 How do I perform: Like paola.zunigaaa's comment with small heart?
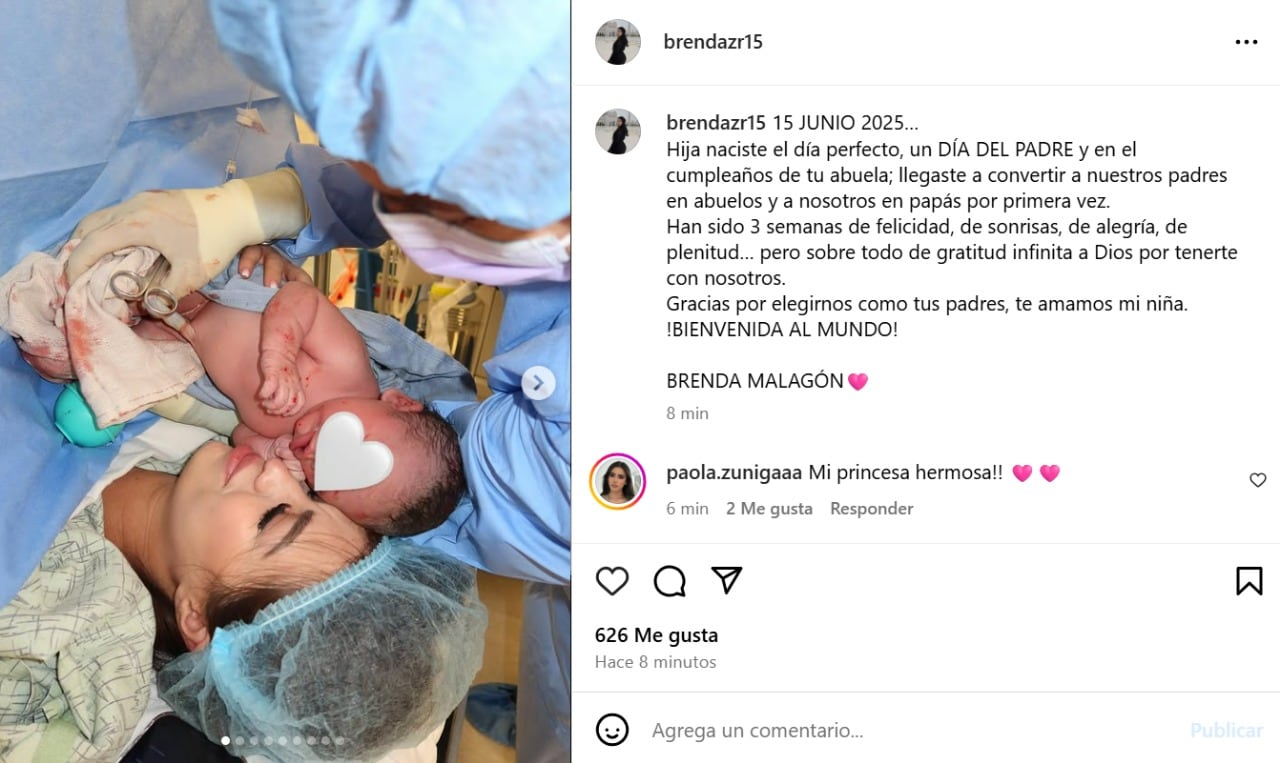point(1258,480)
